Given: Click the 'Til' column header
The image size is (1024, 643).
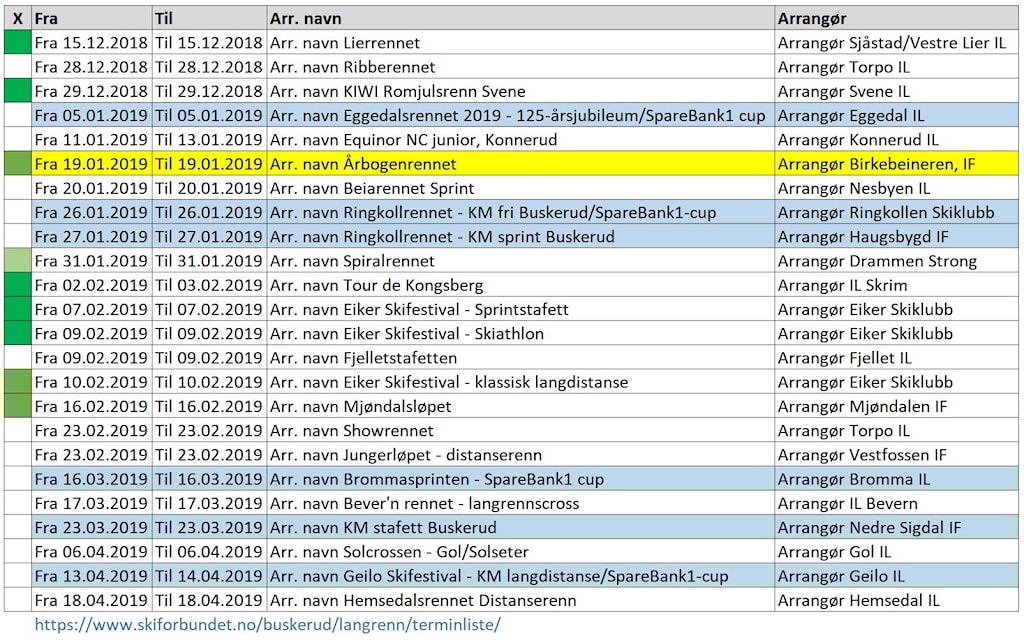Looking at the screenshot, I should pos(164,18).
